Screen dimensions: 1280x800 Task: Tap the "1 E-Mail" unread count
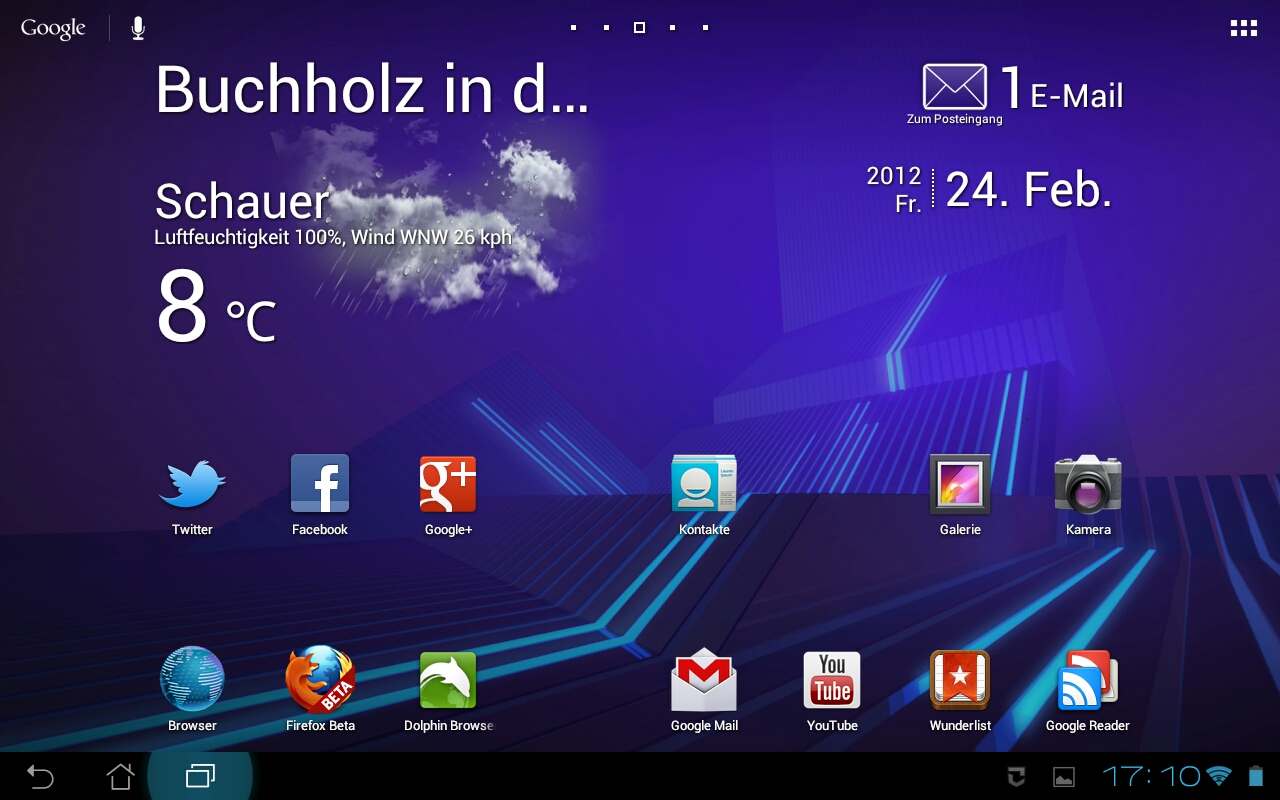[x=1062, y=90]
